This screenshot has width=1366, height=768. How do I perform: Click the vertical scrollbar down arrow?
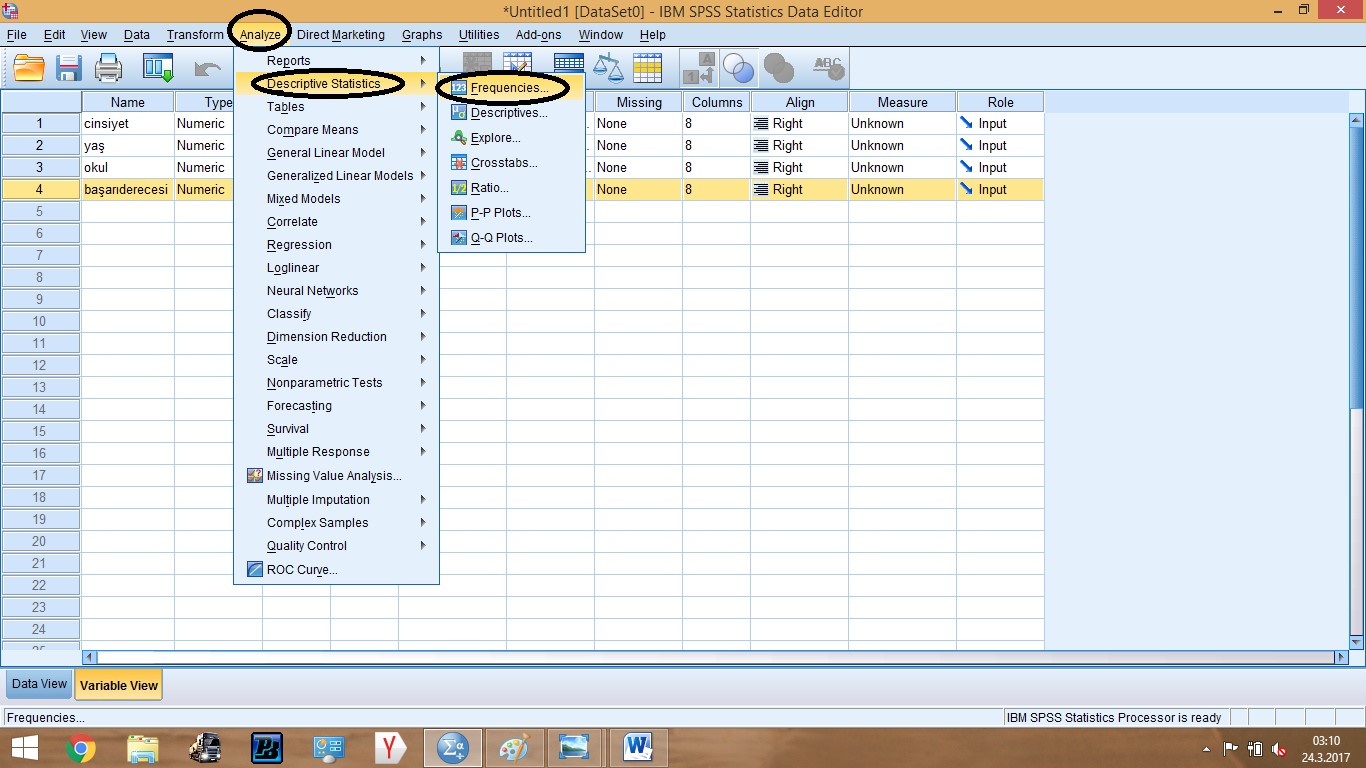tap(1357, 642)
